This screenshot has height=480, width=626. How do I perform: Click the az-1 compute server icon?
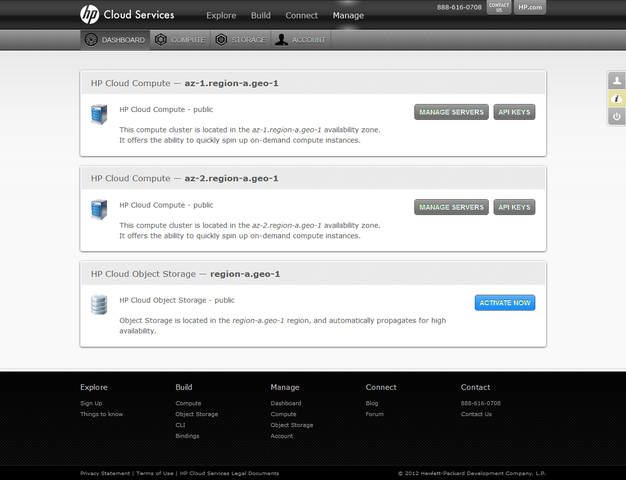[99, 116]
